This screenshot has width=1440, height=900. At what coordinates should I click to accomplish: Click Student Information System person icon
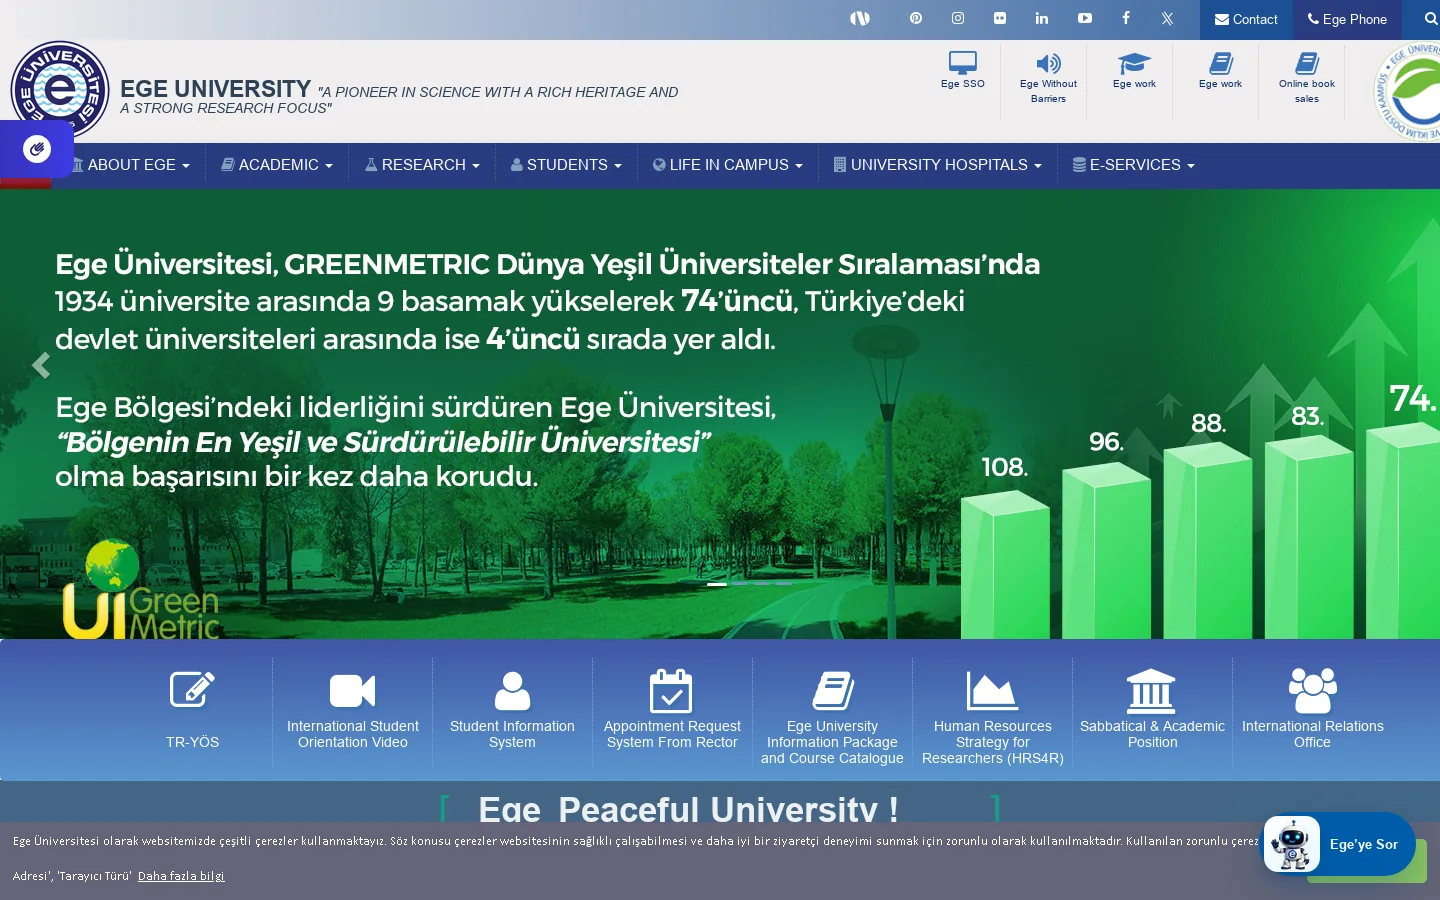(512, 691)
